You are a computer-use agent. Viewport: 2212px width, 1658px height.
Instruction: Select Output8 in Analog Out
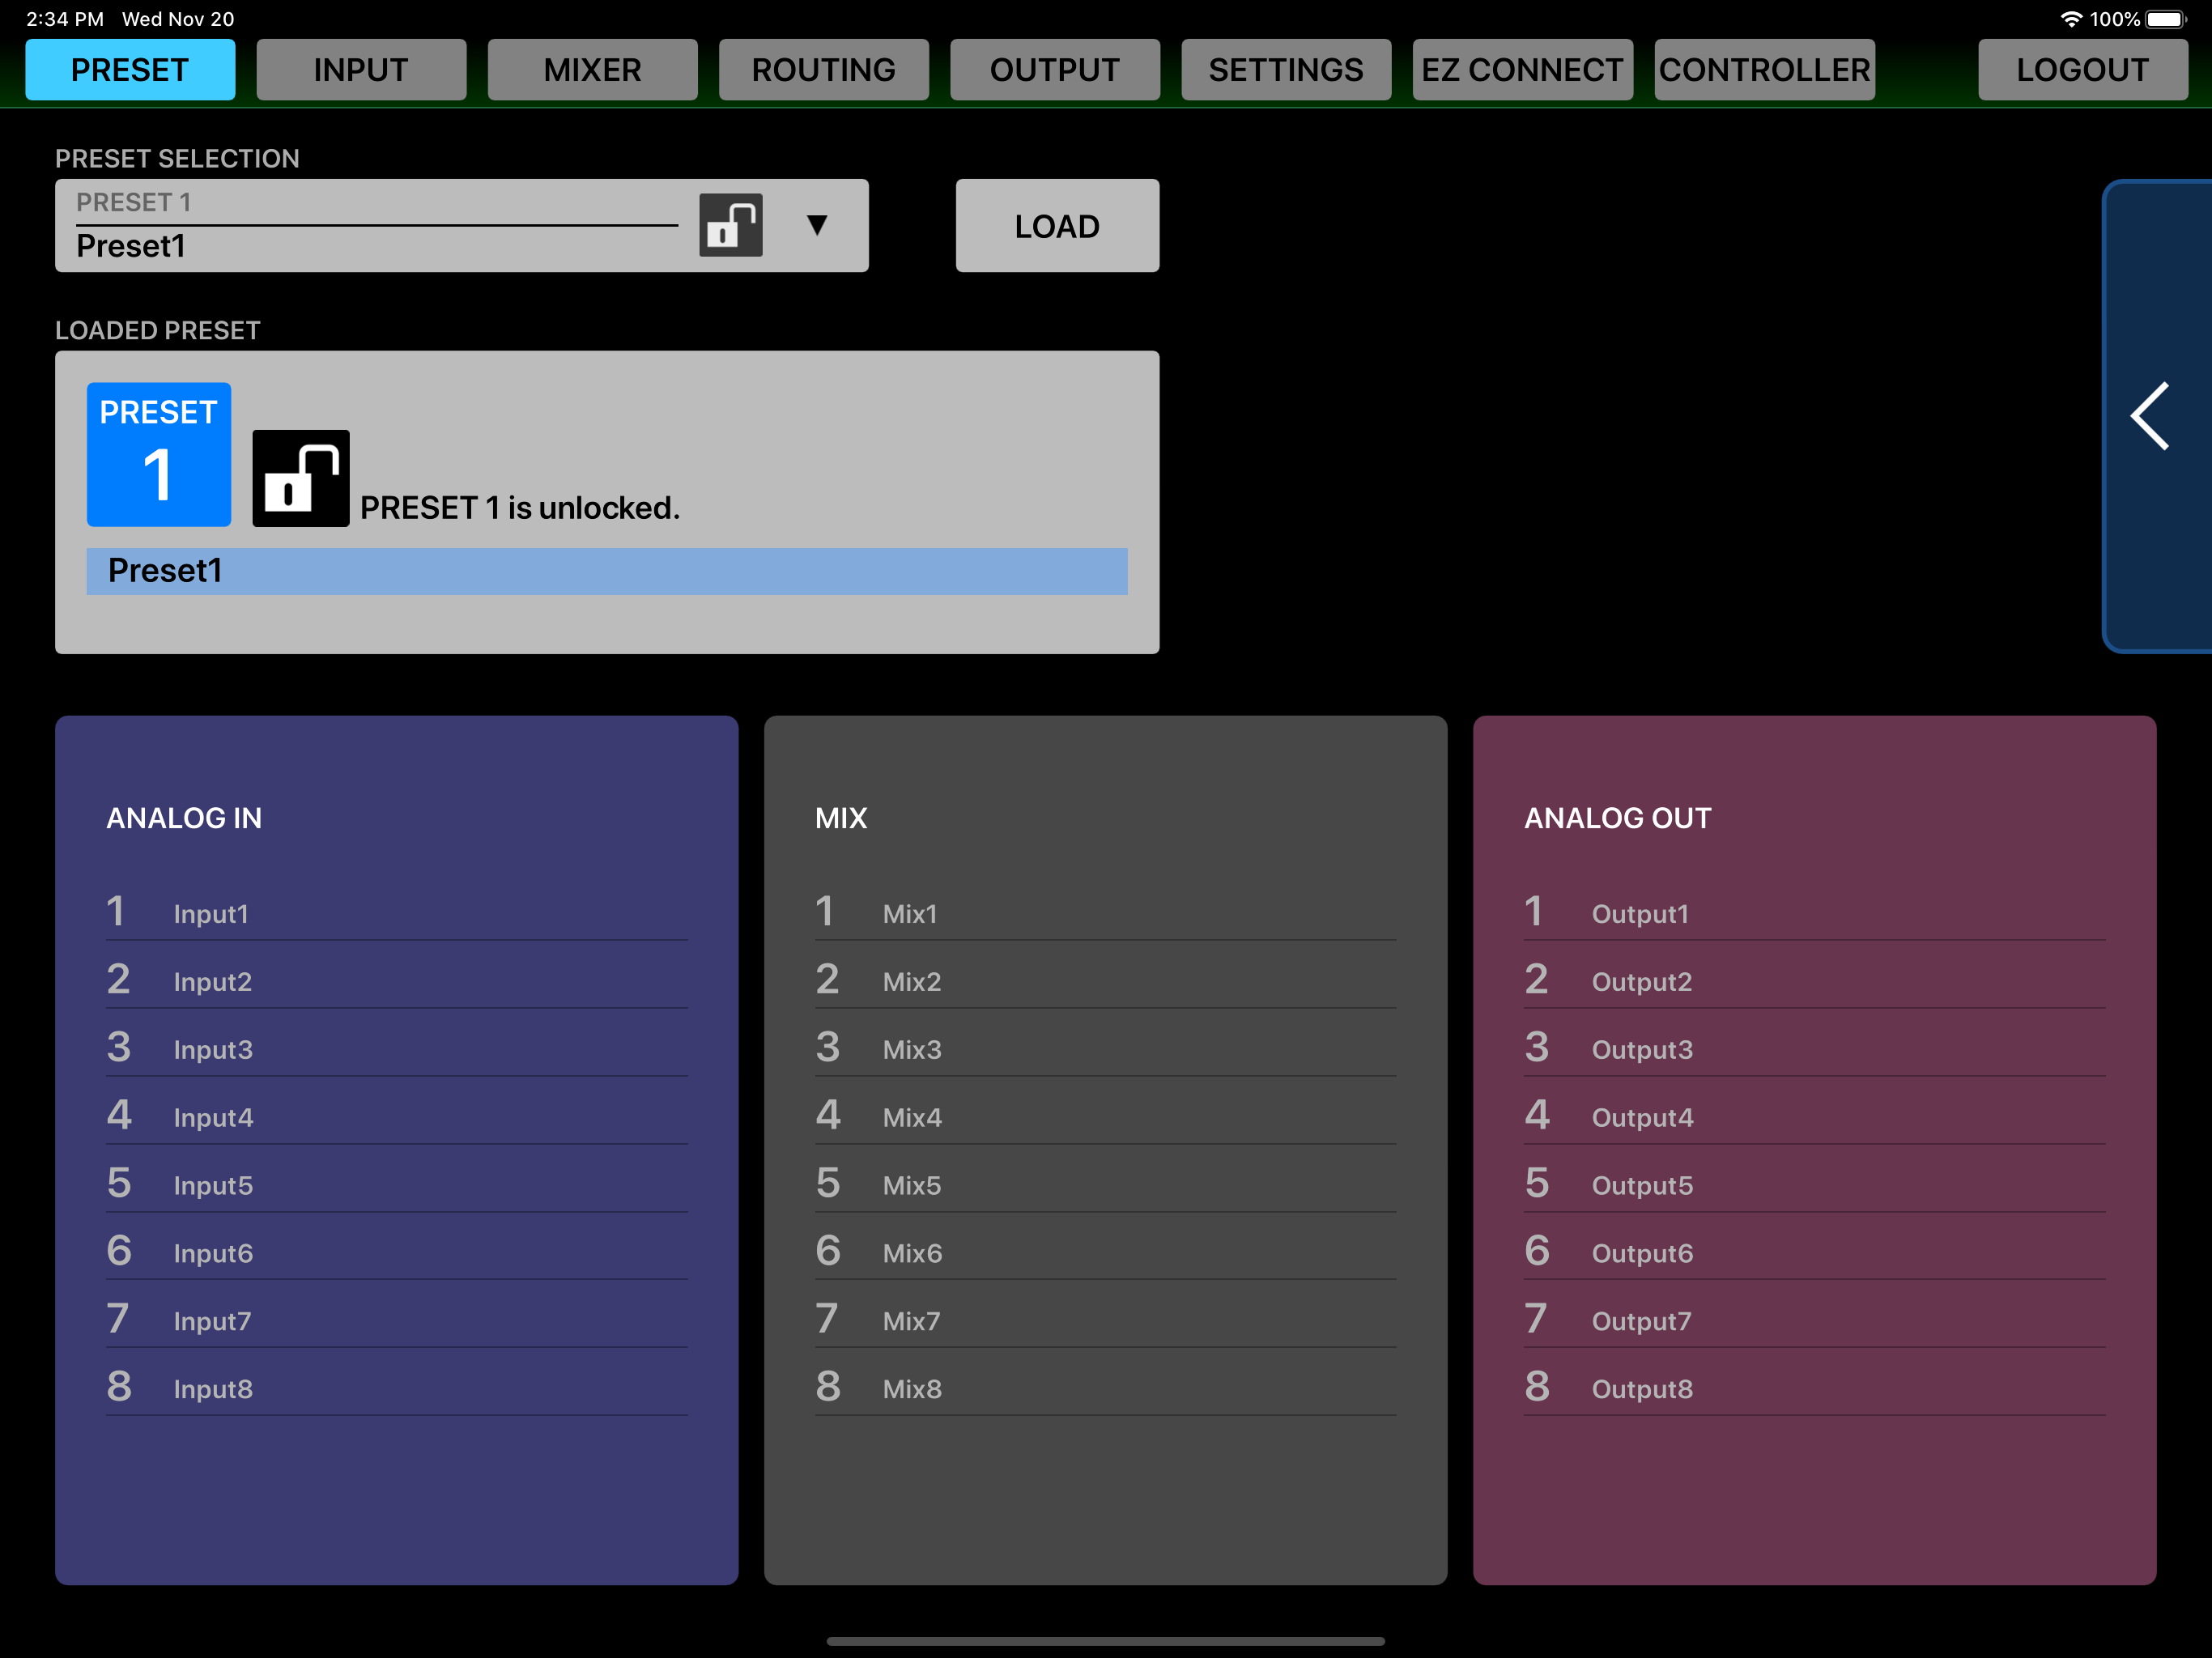coord(1815,1388)
